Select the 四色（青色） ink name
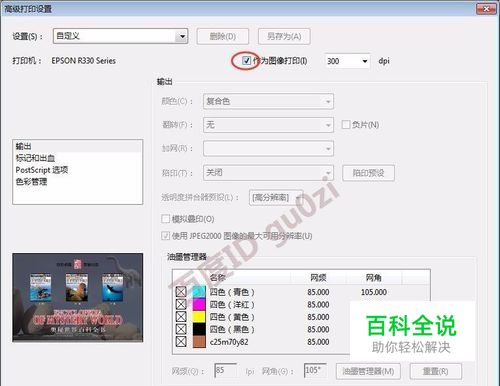 pos(232,292)
